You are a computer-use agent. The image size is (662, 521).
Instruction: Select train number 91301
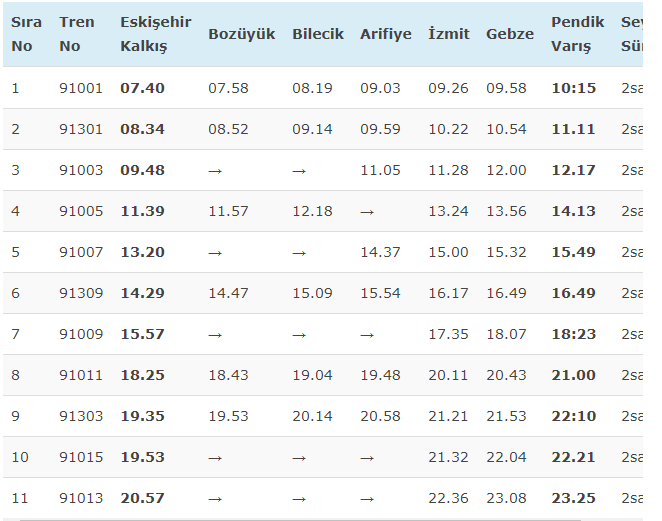(x=81, y=129)
